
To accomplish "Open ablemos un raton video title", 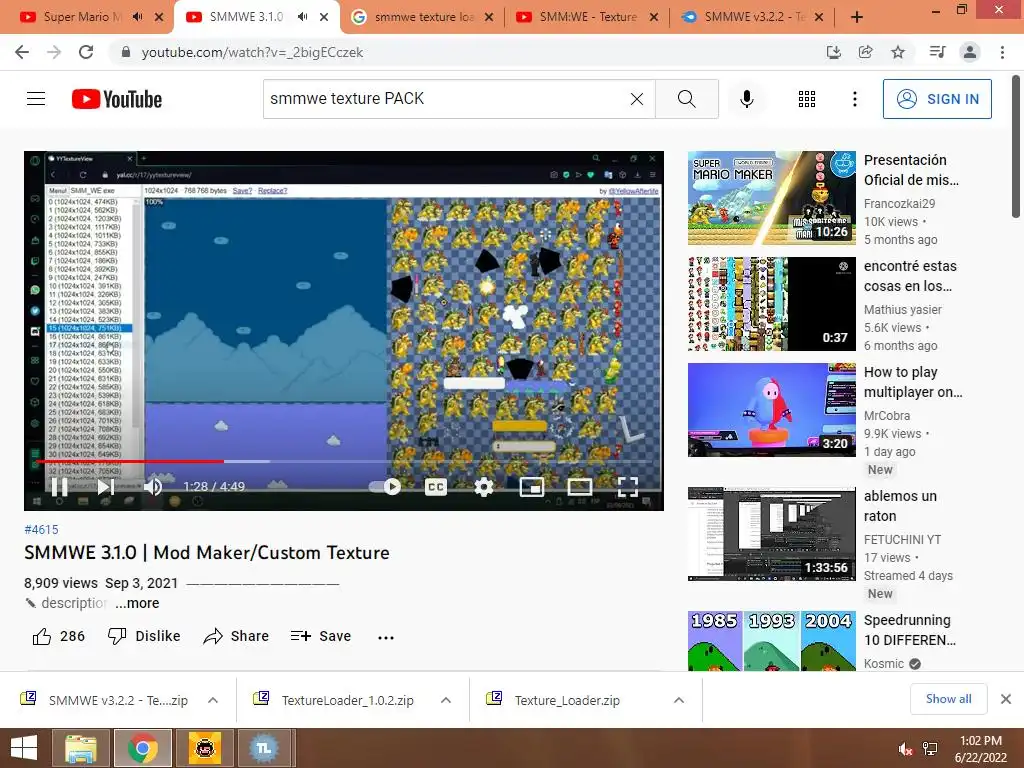I will pyautogui.click(x=901, y=506).
